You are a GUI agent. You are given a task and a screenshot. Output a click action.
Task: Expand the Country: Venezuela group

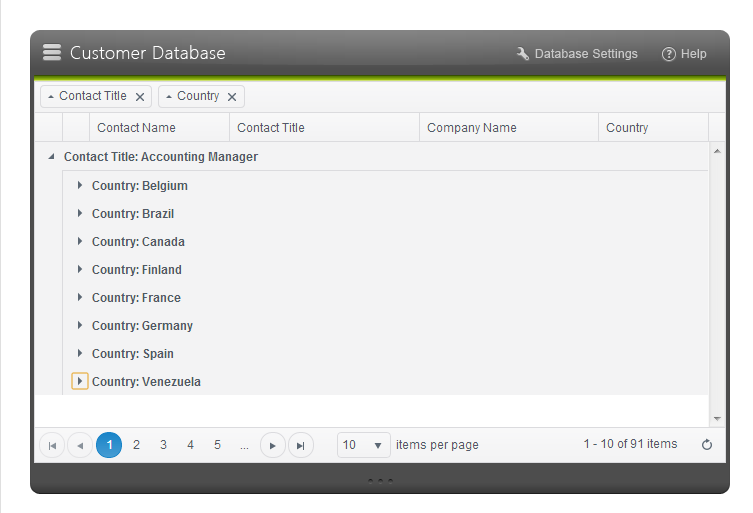point(80,381)
